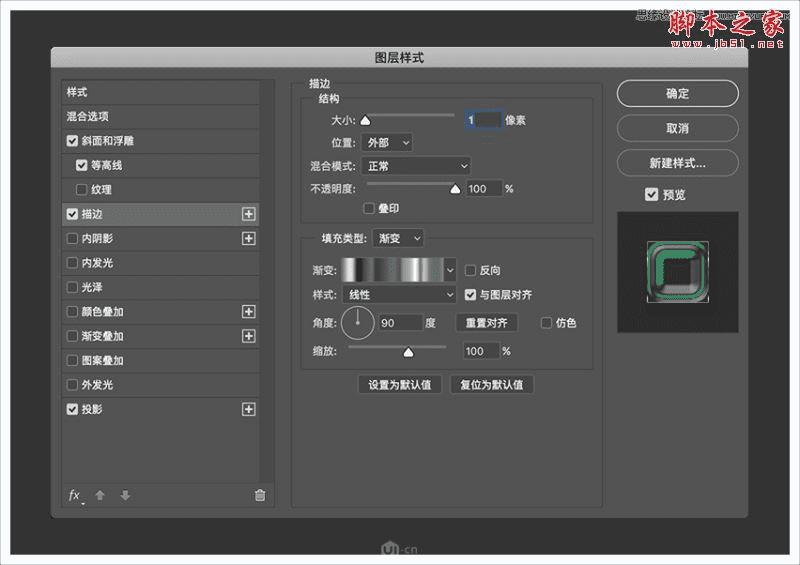800x565 pixels.
Task: Click the 确定 button
Action: point(678,94)
